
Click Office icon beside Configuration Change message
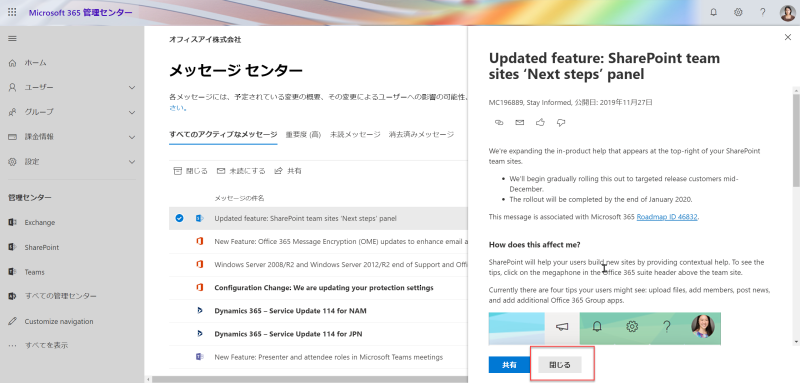pyautogui.click(x=199, y=288)
